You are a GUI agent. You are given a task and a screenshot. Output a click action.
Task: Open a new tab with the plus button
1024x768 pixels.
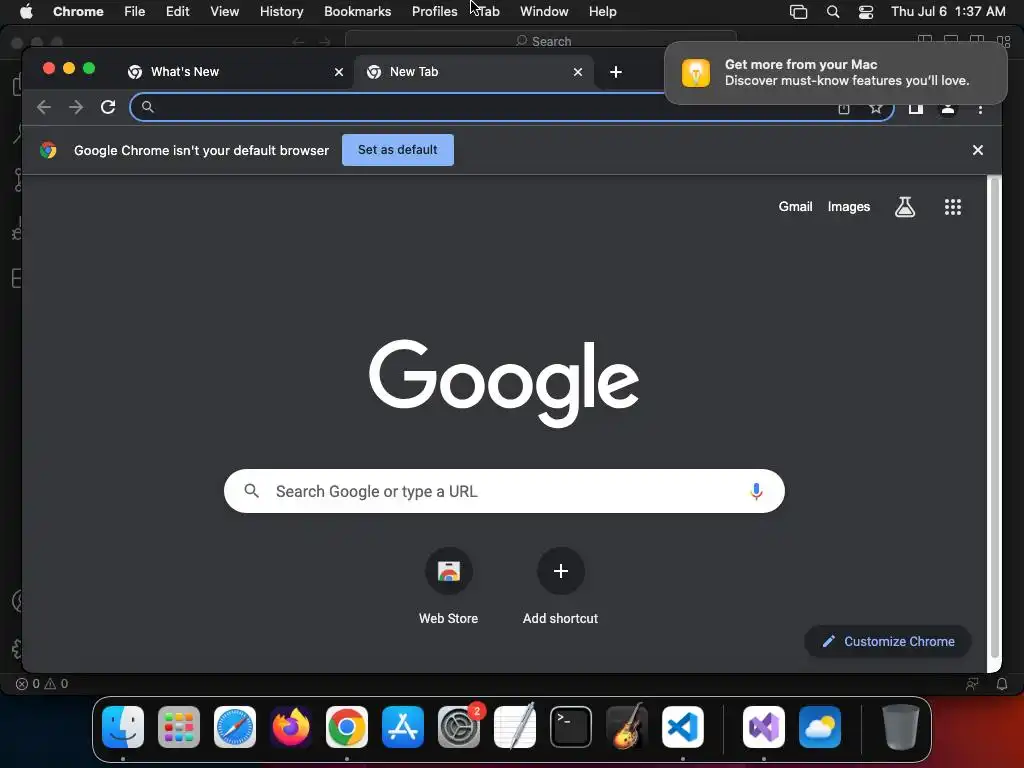616,72
